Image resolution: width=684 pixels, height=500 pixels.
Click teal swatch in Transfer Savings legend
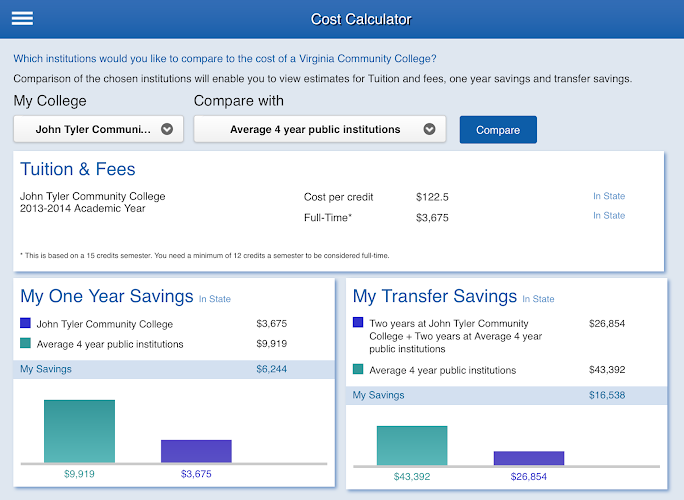[358, 370]
